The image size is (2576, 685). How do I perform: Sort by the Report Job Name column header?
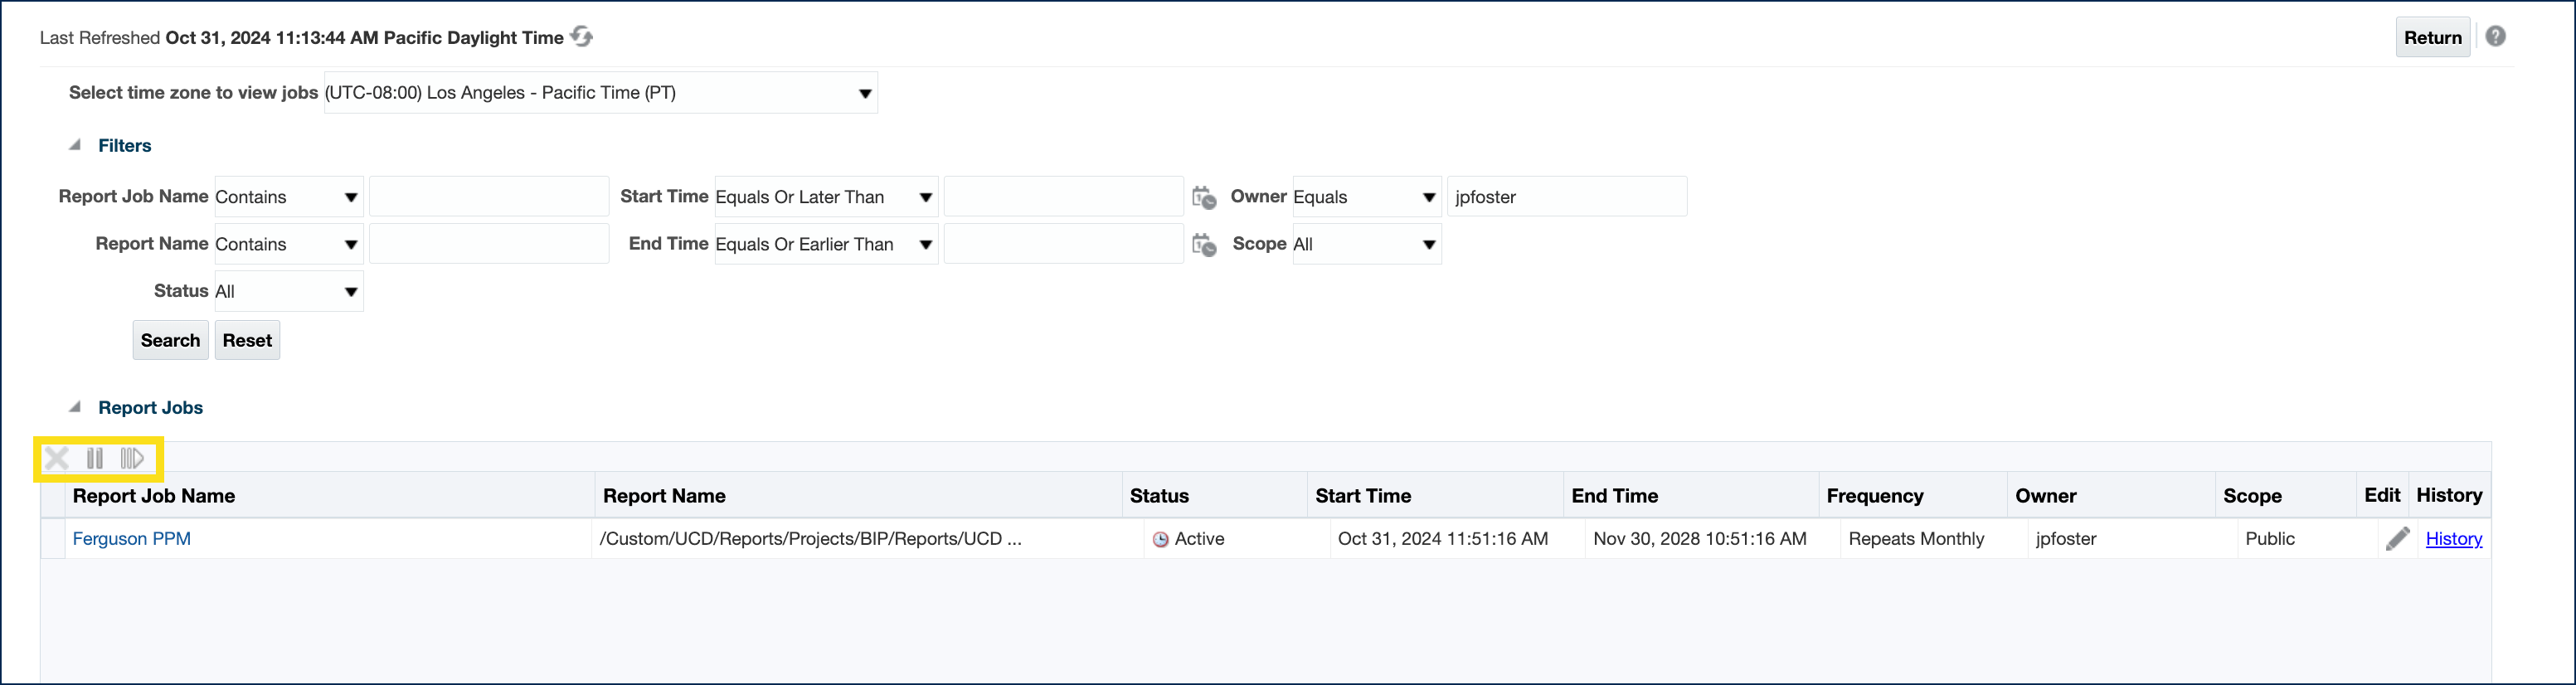pos(154,496)
